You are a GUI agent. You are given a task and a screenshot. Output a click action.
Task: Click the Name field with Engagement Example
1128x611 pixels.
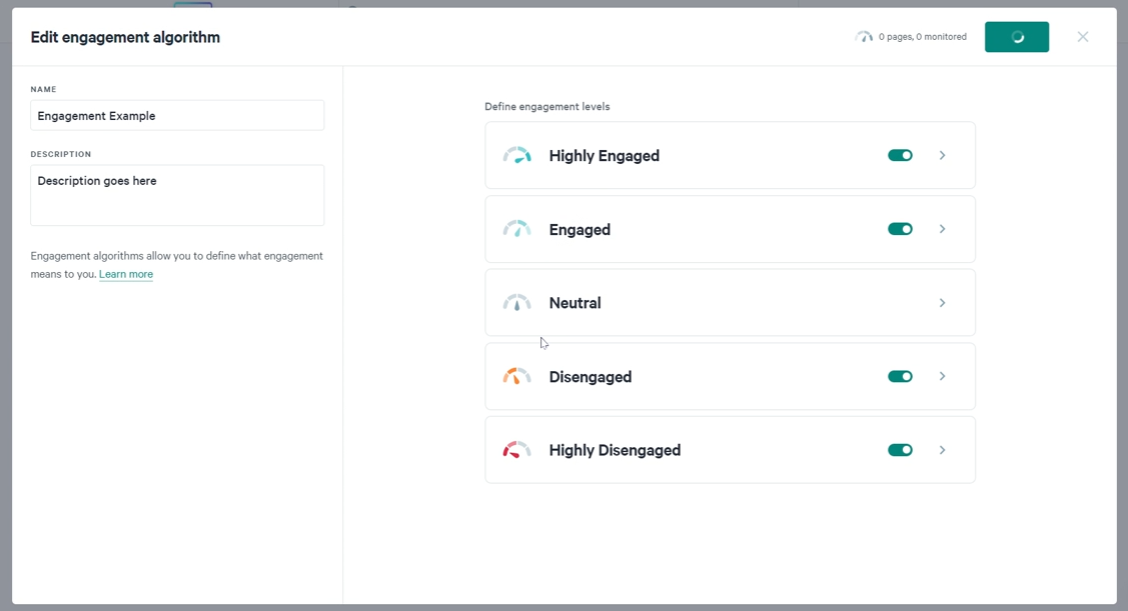(x=177, y=115)
